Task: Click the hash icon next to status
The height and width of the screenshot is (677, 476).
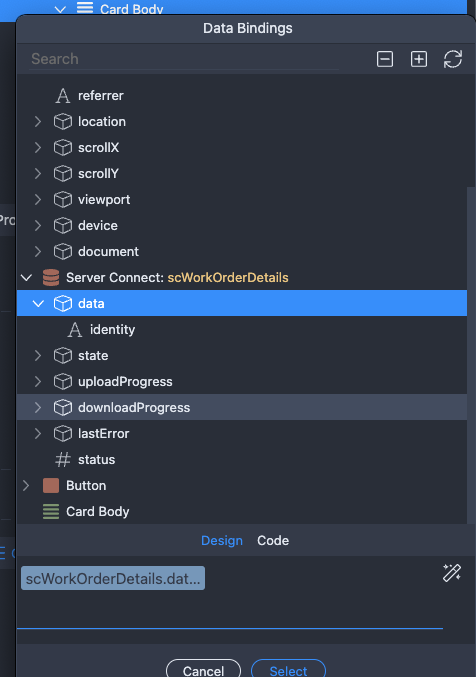Action: (63, 459)
